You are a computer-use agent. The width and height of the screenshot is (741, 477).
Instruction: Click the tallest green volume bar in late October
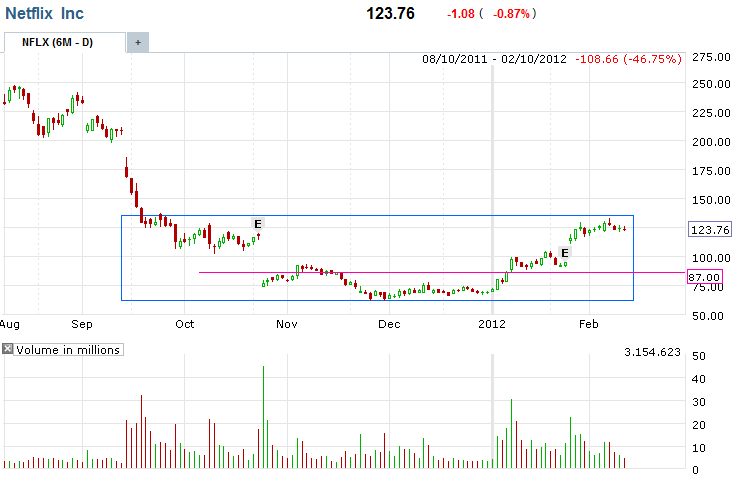coord(263,417)
